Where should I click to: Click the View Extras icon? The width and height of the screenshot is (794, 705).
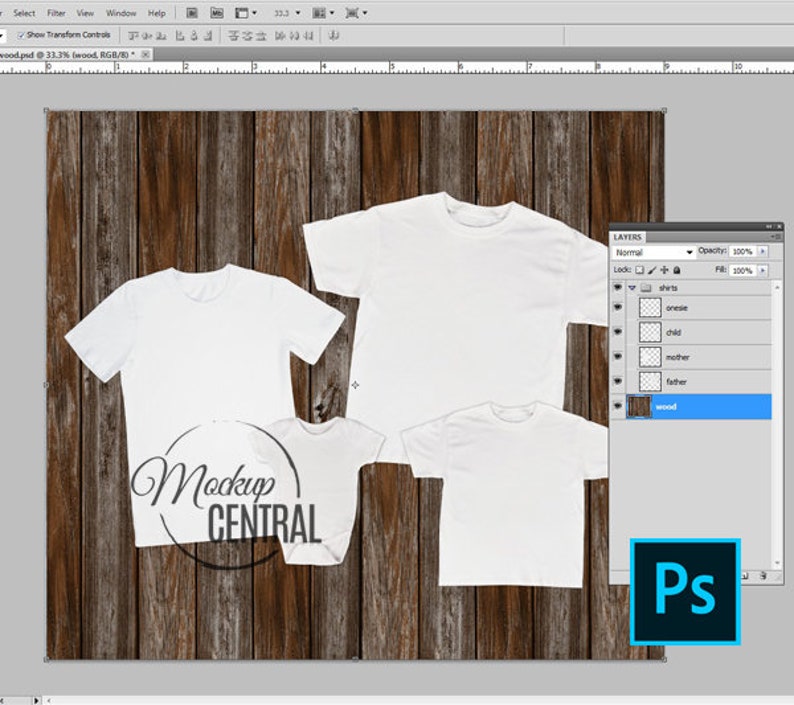(242, 13)
